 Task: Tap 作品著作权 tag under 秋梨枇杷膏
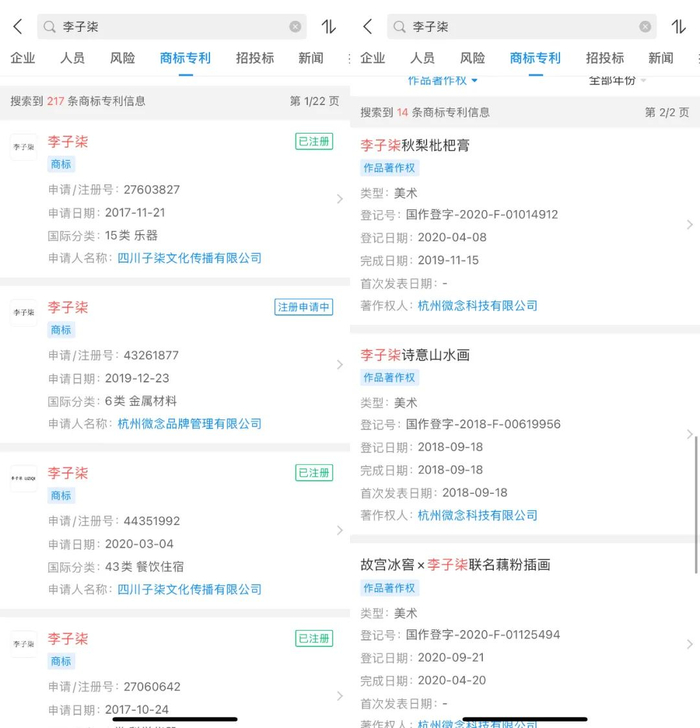coord(389,168)
